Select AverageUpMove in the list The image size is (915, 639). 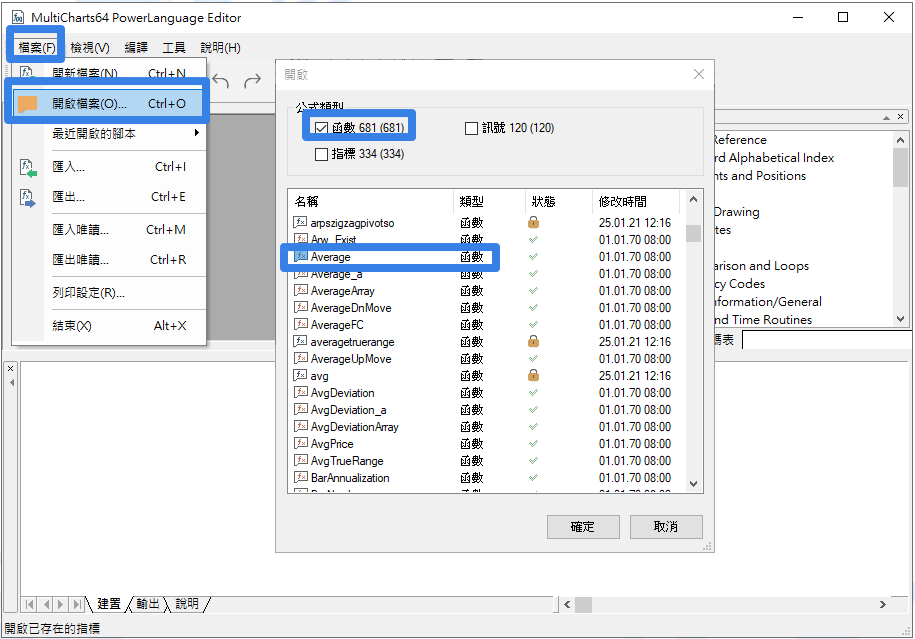pos(486,359)
